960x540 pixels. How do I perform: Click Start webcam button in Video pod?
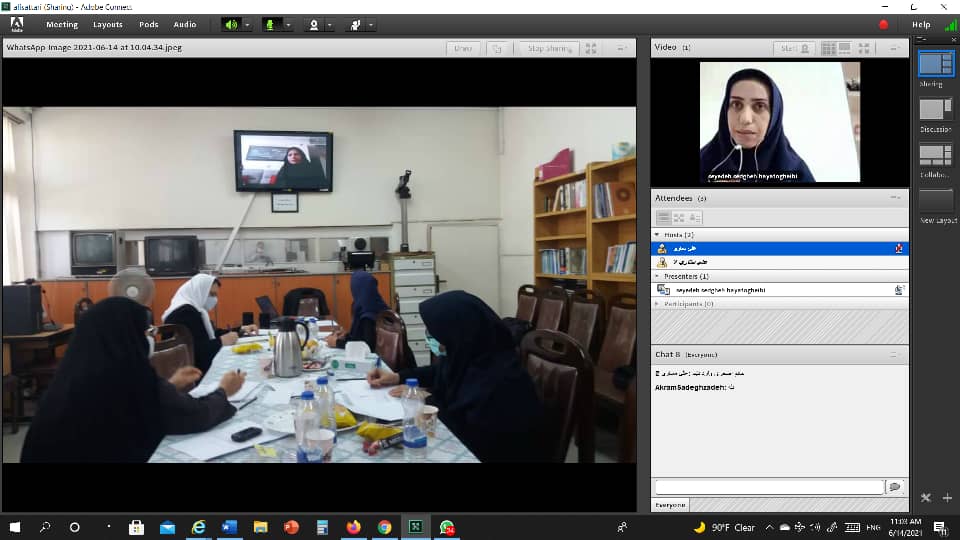coord(794,48)
